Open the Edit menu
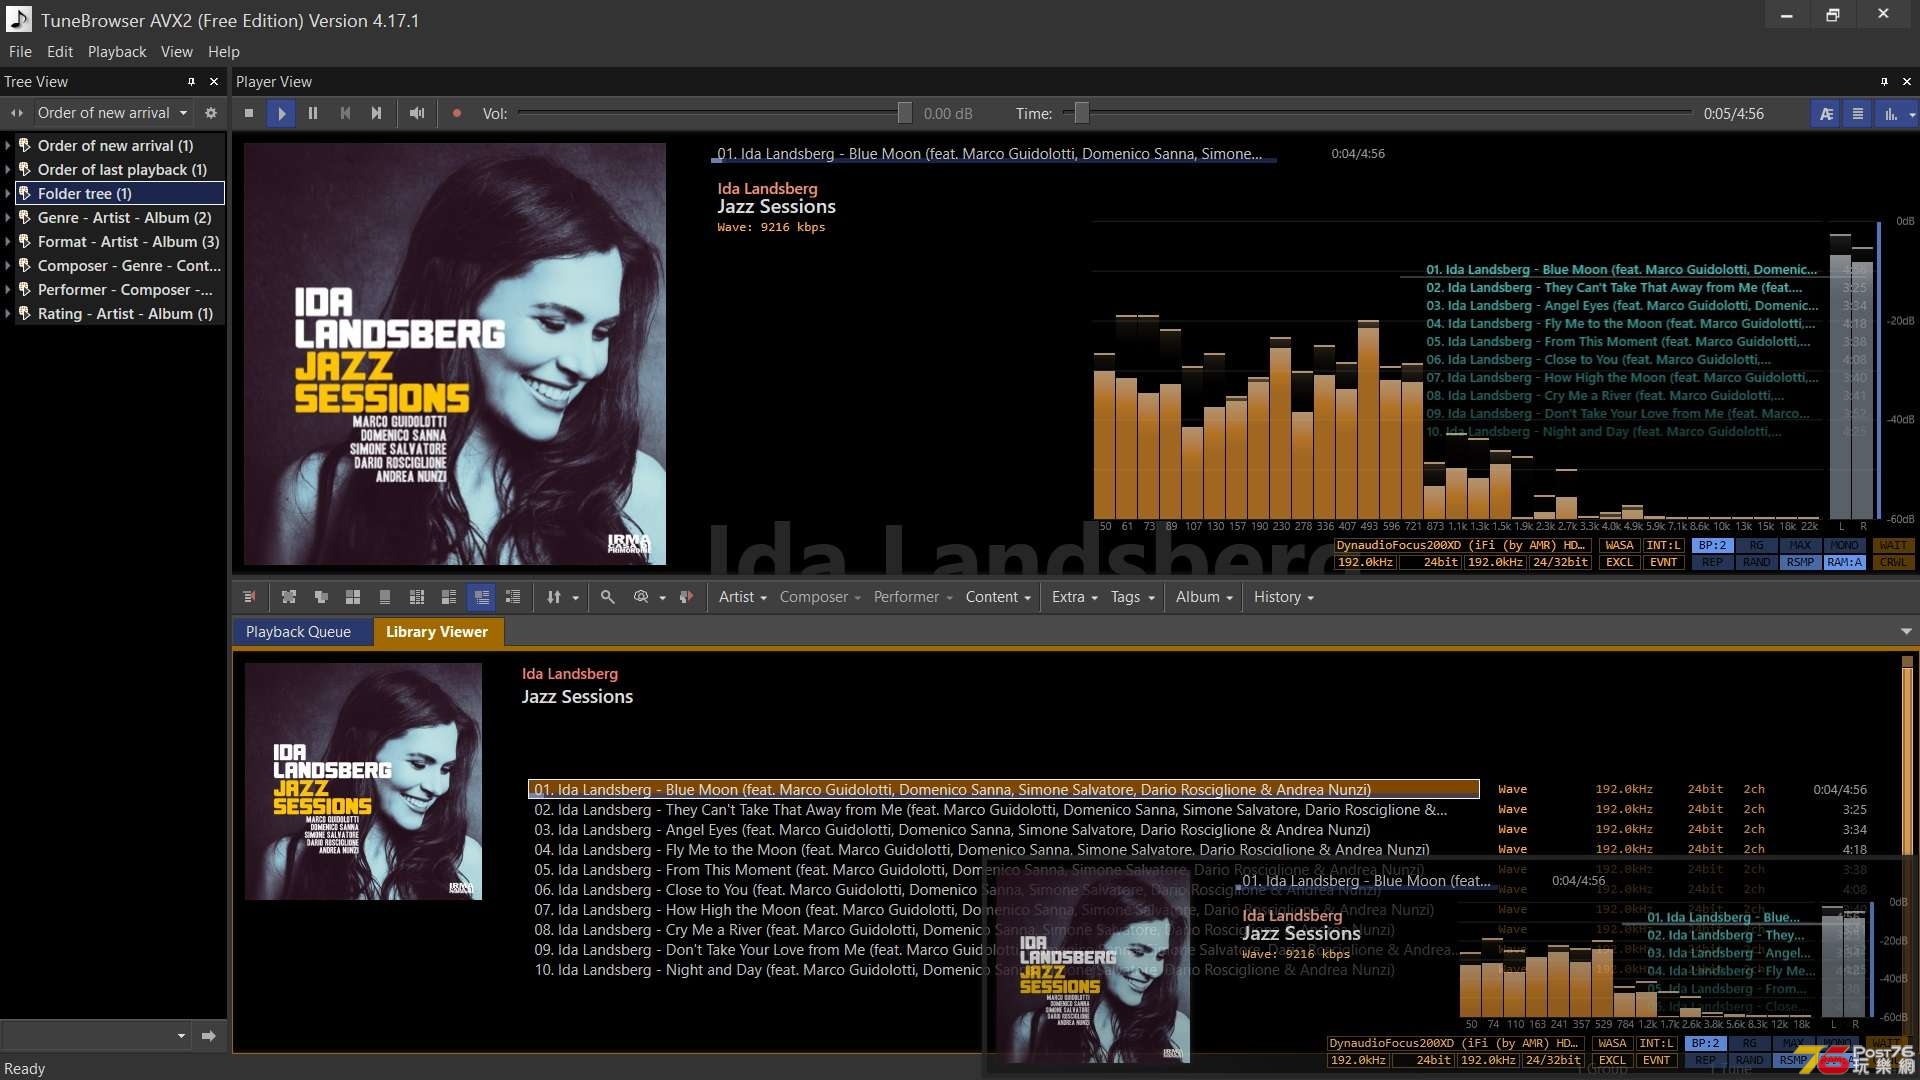1920x1080 pixels. 60,52
